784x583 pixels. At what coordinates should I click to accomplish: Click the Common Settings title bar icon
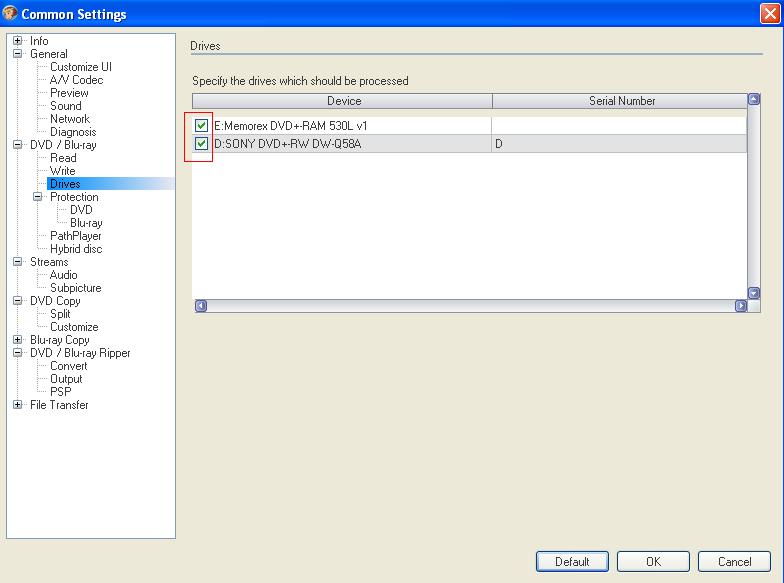click(x=10, y=13)
